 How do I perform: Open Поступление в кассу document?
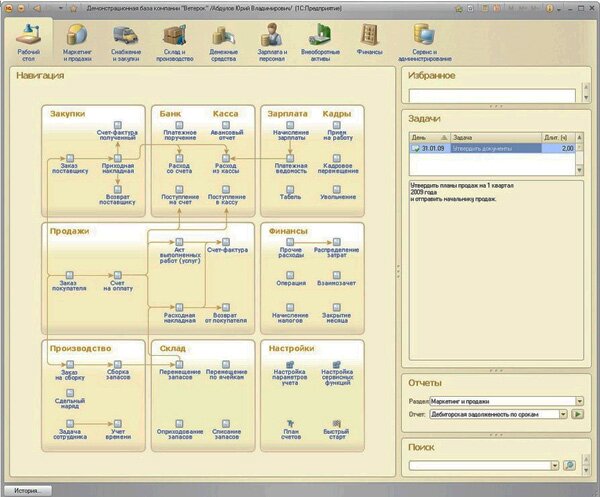(226, 196)
